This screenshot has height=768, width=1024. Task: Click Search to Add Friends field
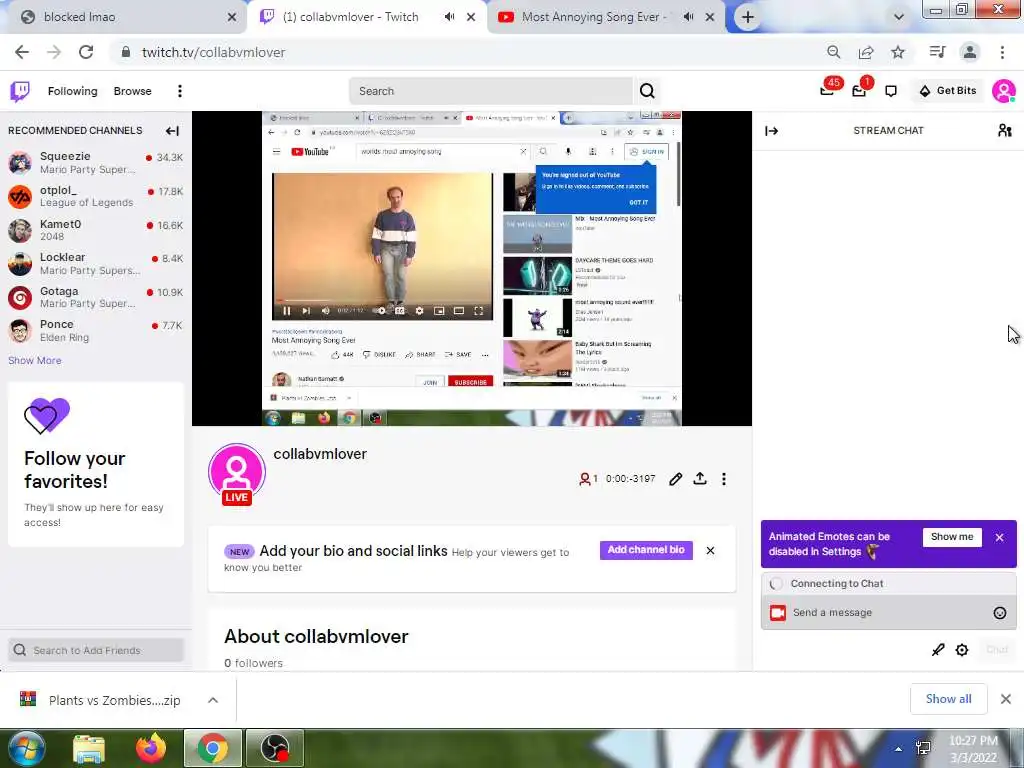tap(96, 650)
